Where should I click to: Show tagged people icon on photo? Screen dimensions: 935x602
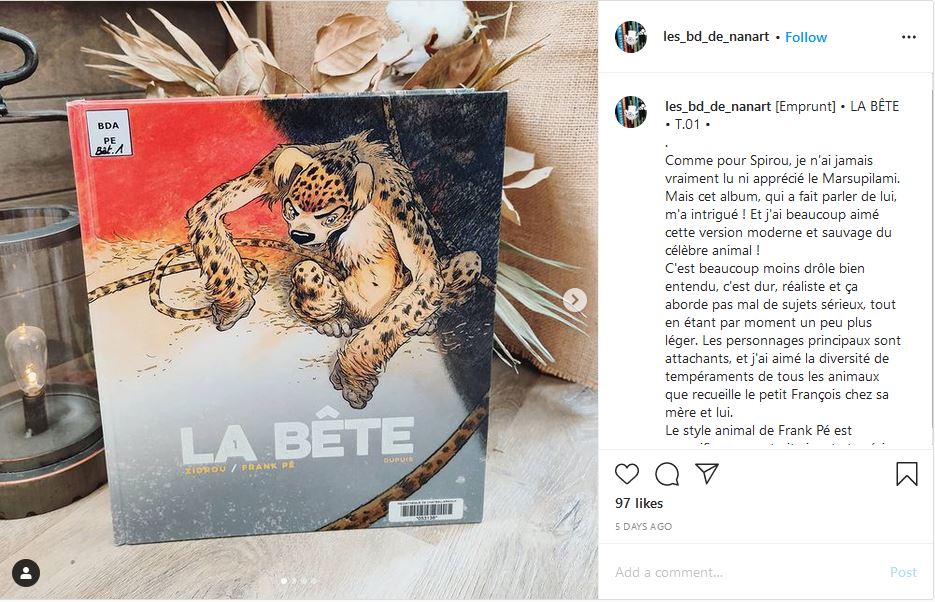(26, 573)
